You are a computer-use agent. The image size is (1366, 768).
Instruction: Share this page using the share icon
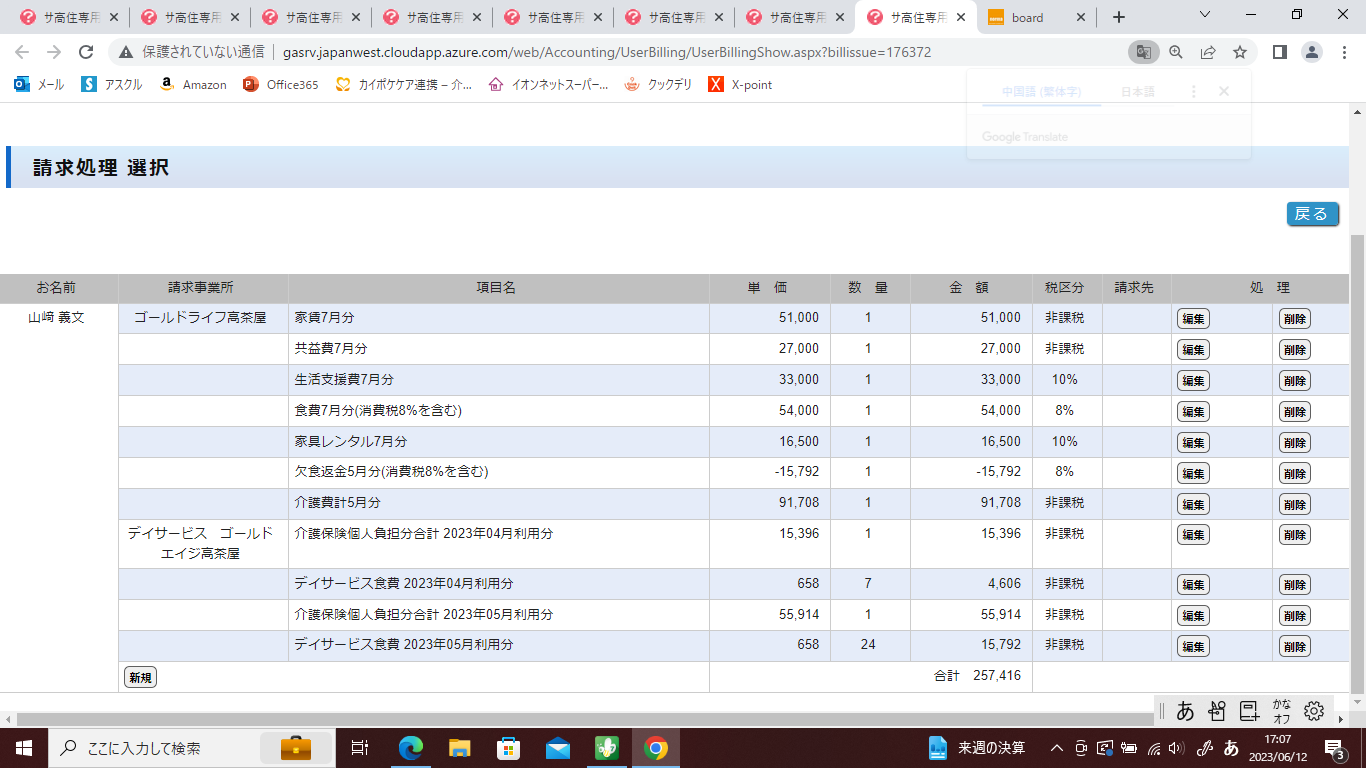pos(1208,52)
